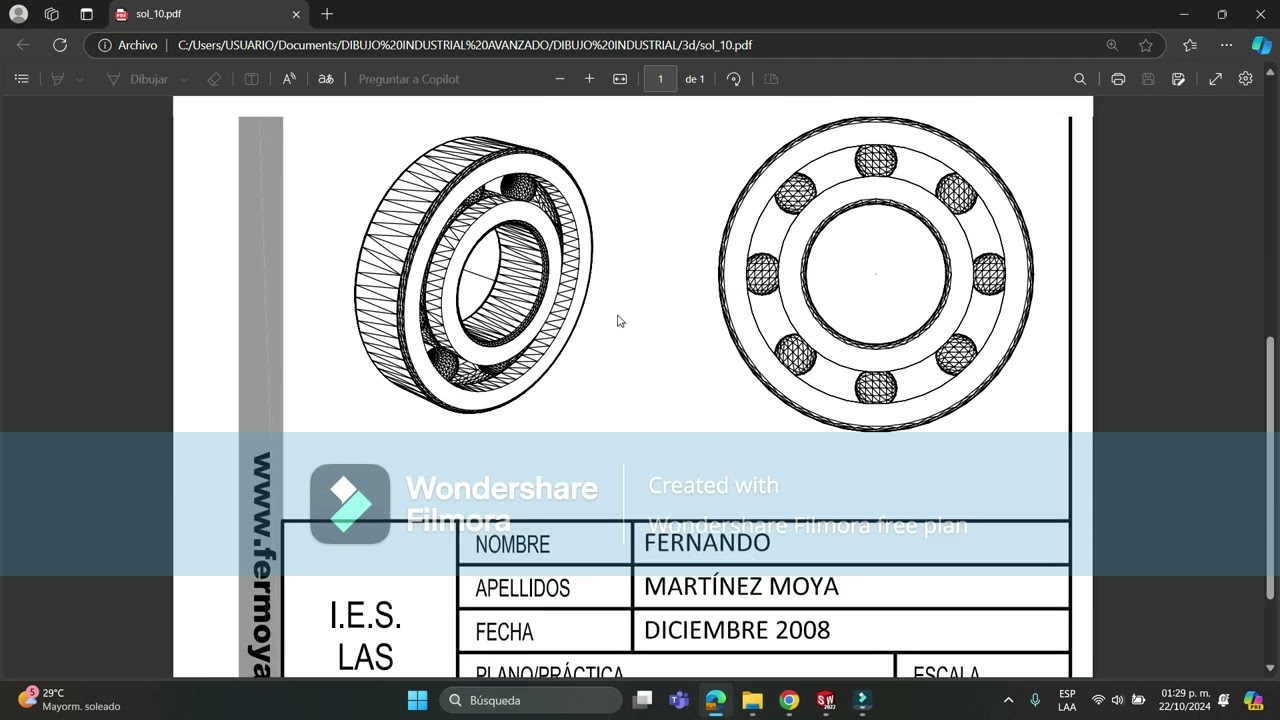Show hidden system tray icons
Image resolution: width=1280 pixels, height=720 pixels.
click(1008, 700)
